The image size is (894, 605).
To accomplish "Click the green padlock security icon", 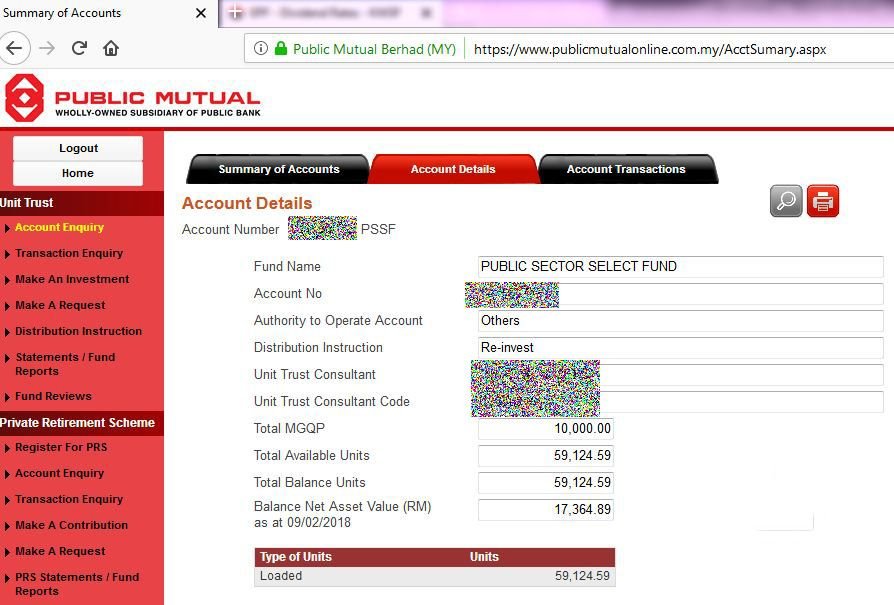I will tap(281, 48).
